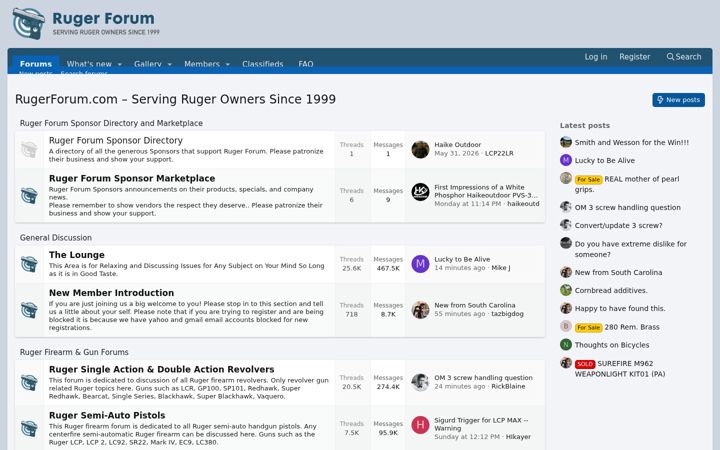Open the General Discussion category heading
720x450 pixels.
(x=56, y=237)
